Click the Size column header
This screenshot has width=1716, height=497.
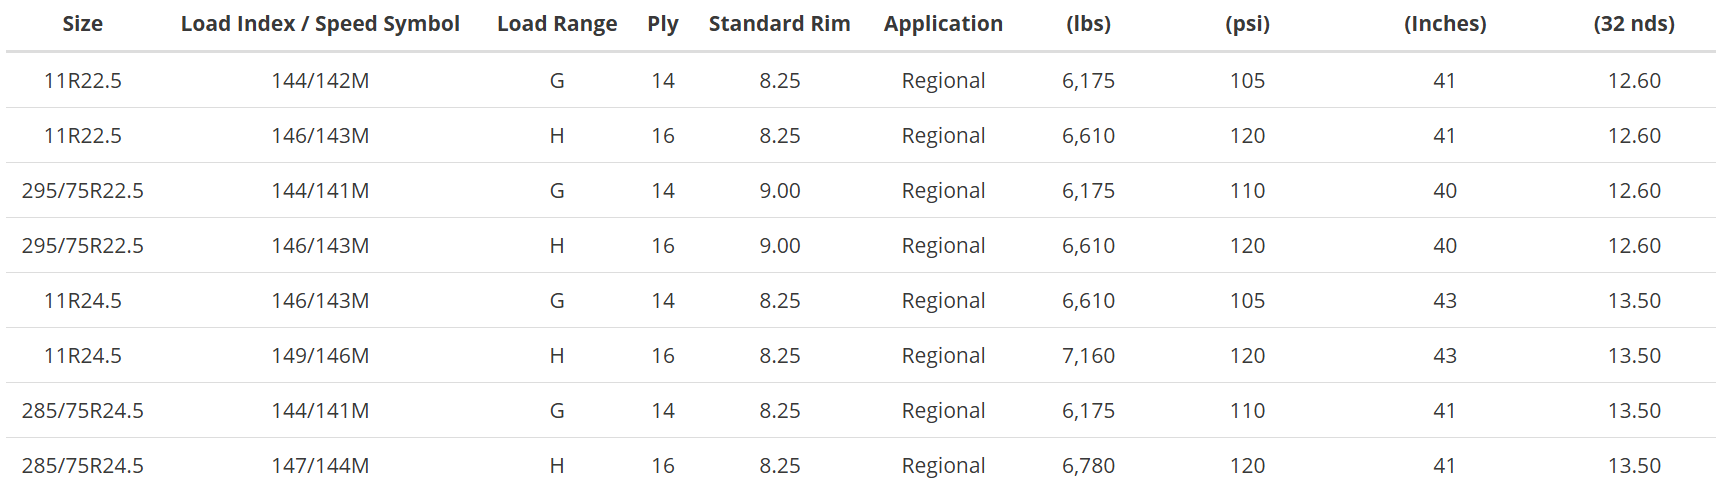point(82,24)
